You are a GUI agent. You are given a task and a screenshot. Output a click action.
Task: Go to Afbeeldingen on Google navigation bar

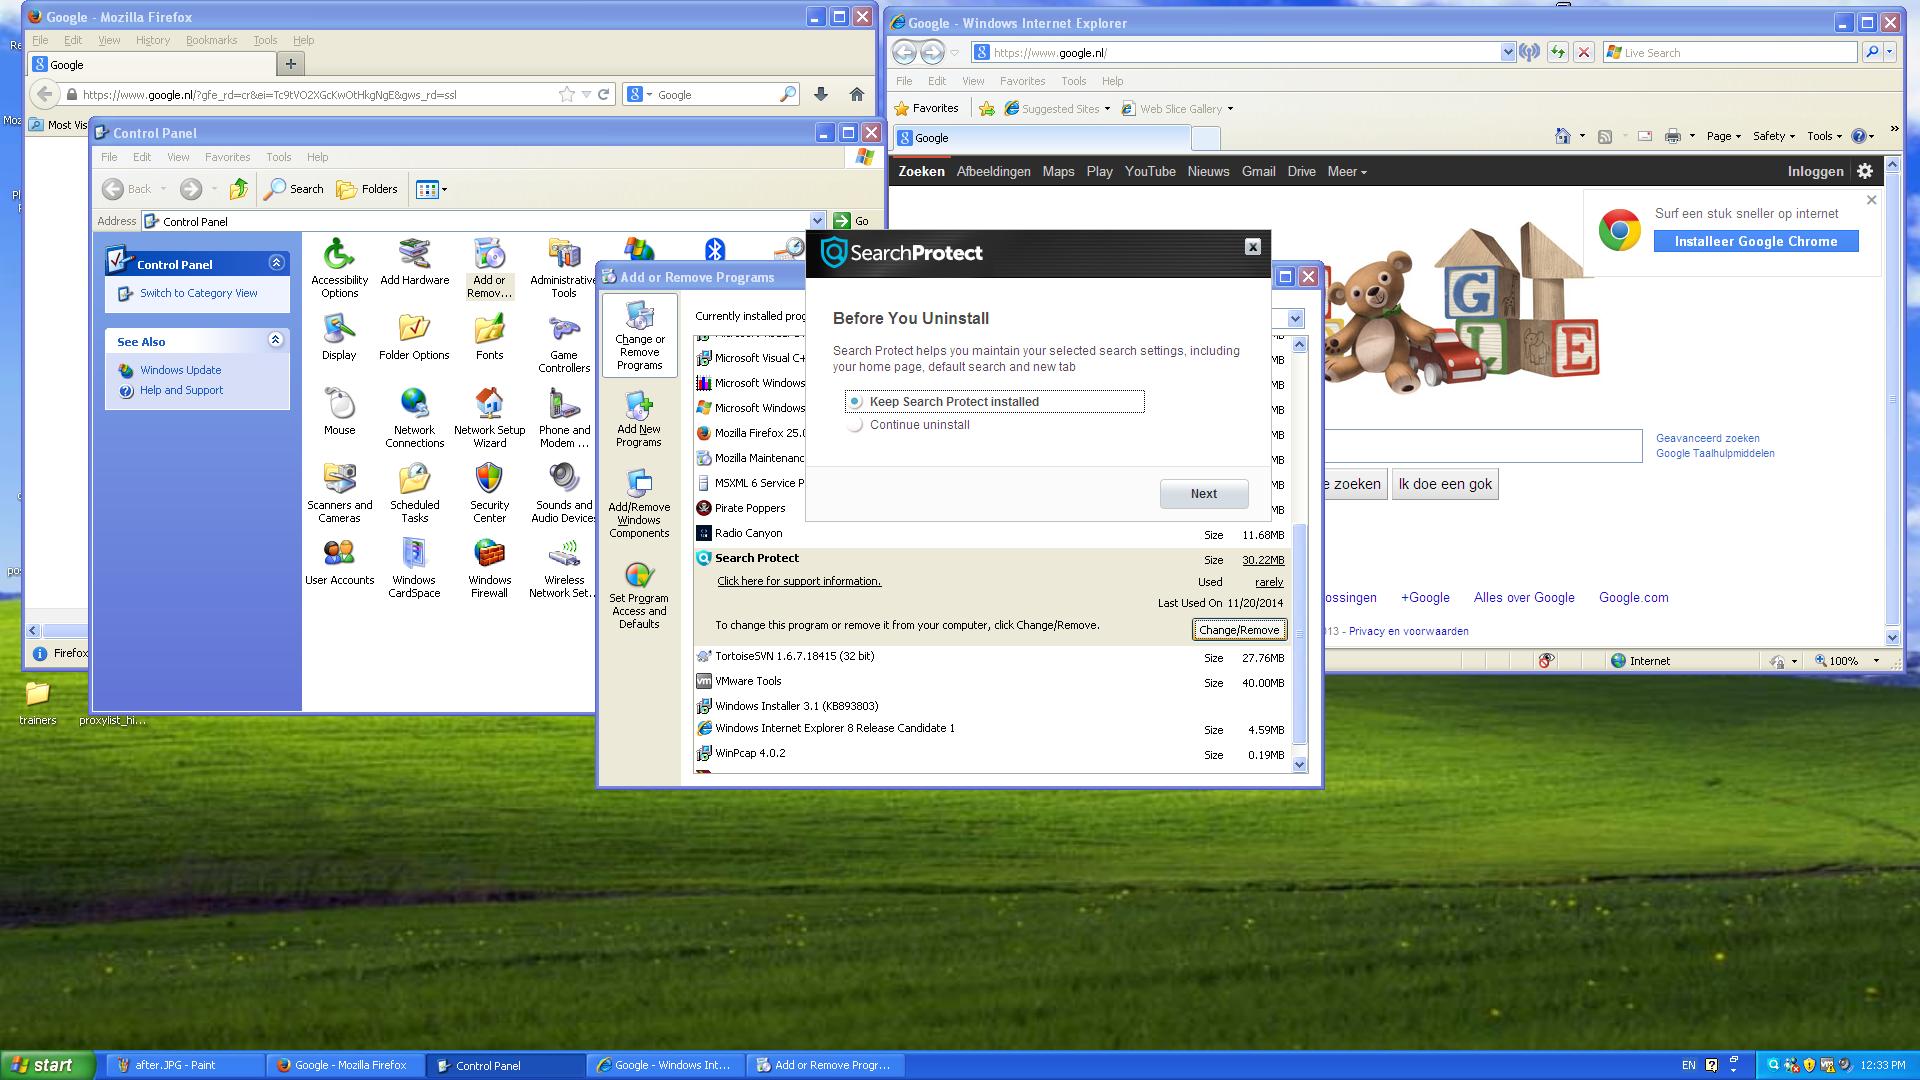[x=993, y=172]
